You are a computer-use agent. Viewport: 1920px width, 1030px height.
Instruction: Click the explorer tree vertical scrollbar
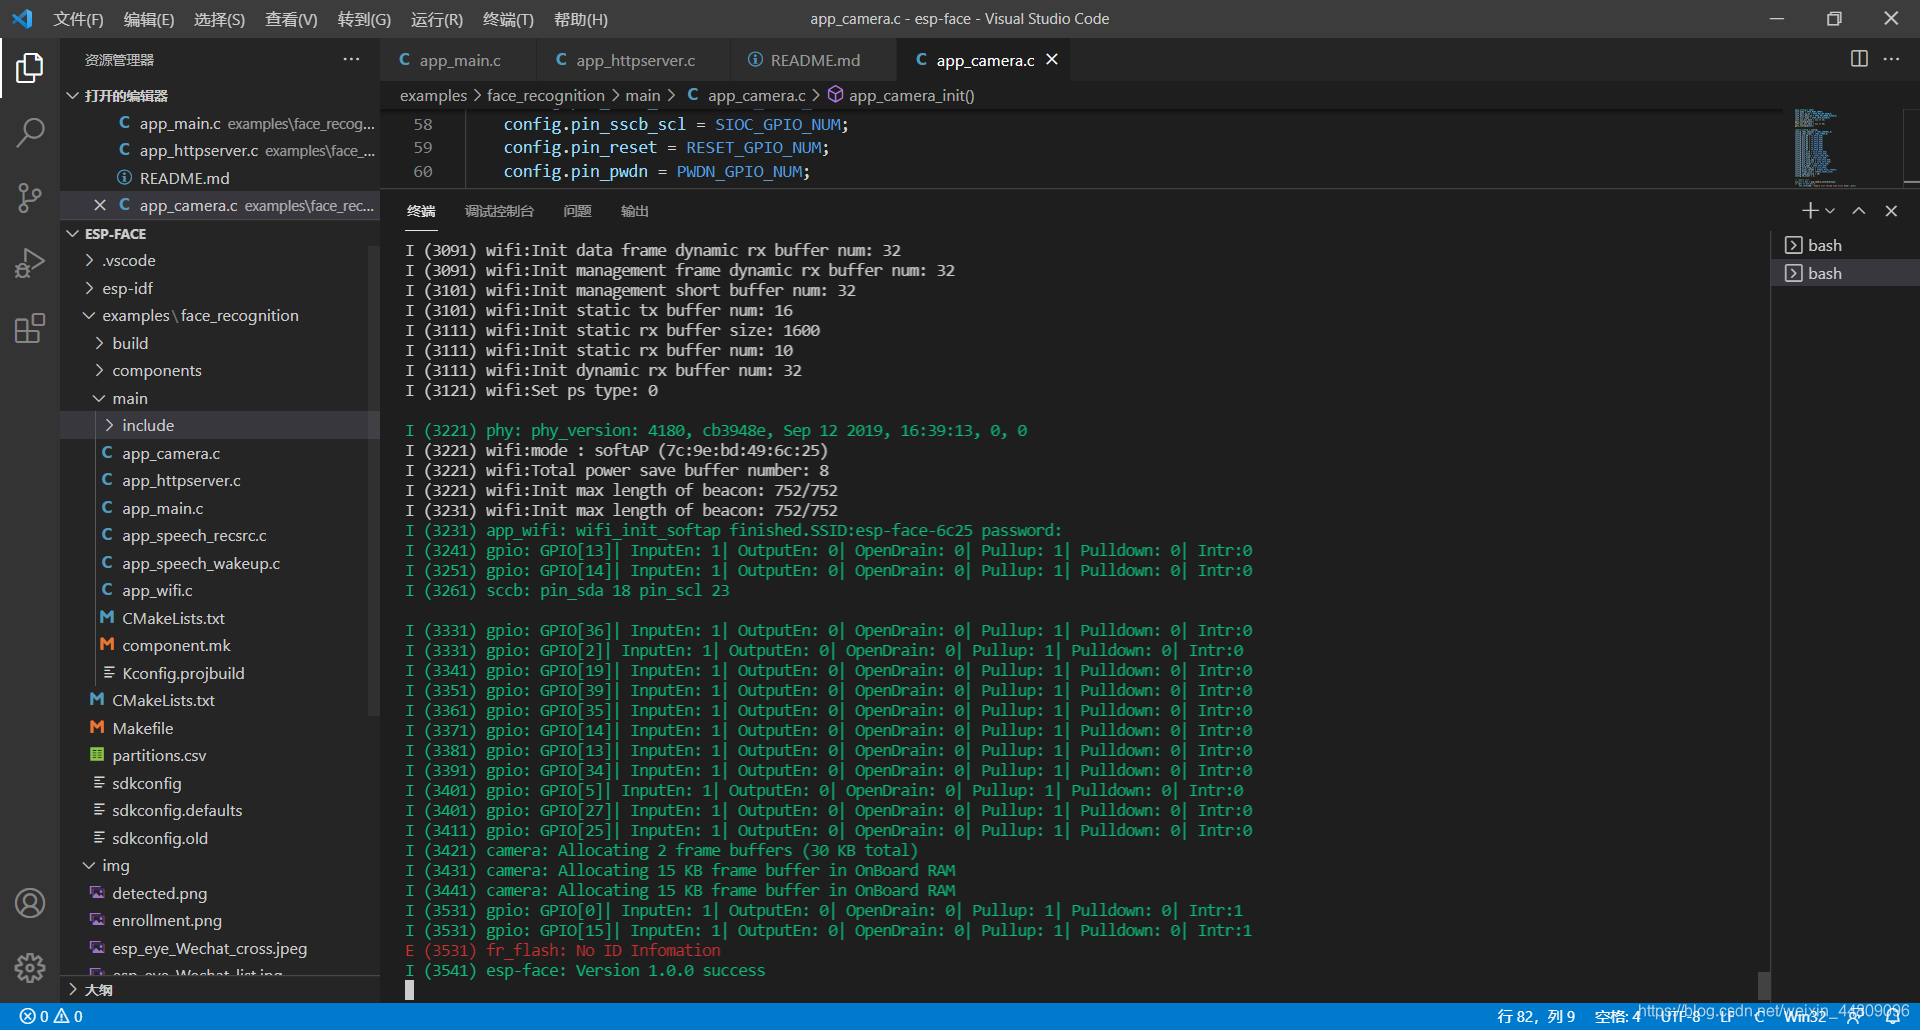374,480
